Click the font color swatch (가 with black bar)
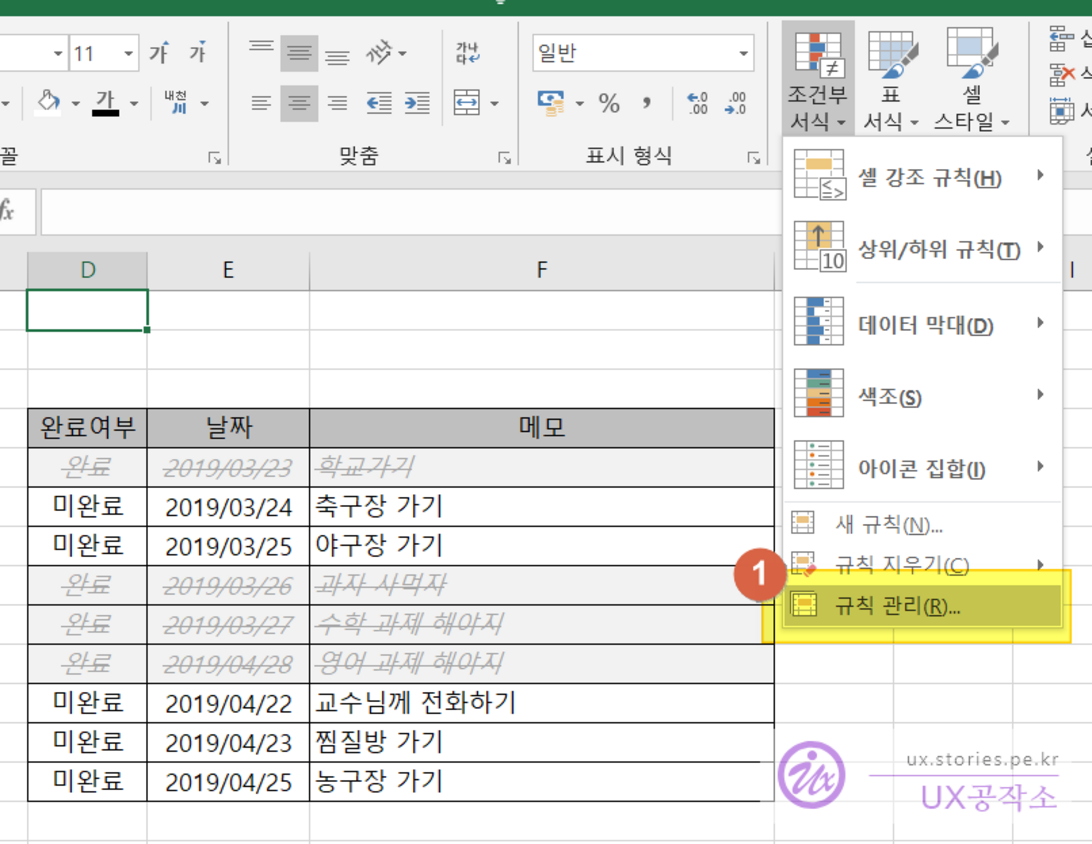The image size is (1092, 844). click(105, 103)
